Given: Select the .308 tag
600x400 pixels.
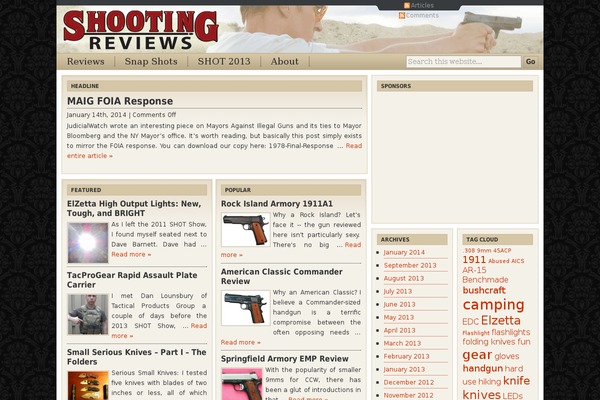Looking at the screenshot, I should pyautogui.click(x=469, y=250).
